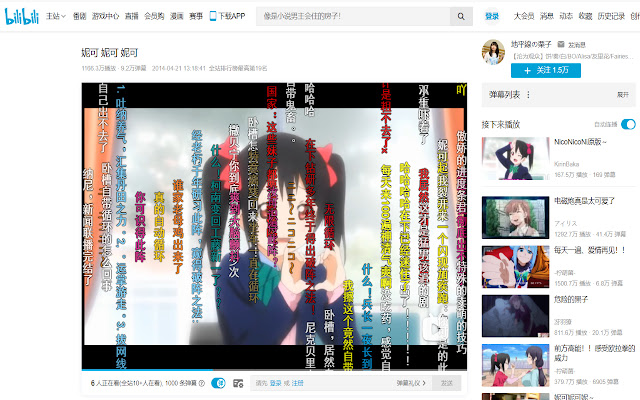Click the help question-mark icon beside 弹幕 count
640x400 pixels.
coord(202,383)
